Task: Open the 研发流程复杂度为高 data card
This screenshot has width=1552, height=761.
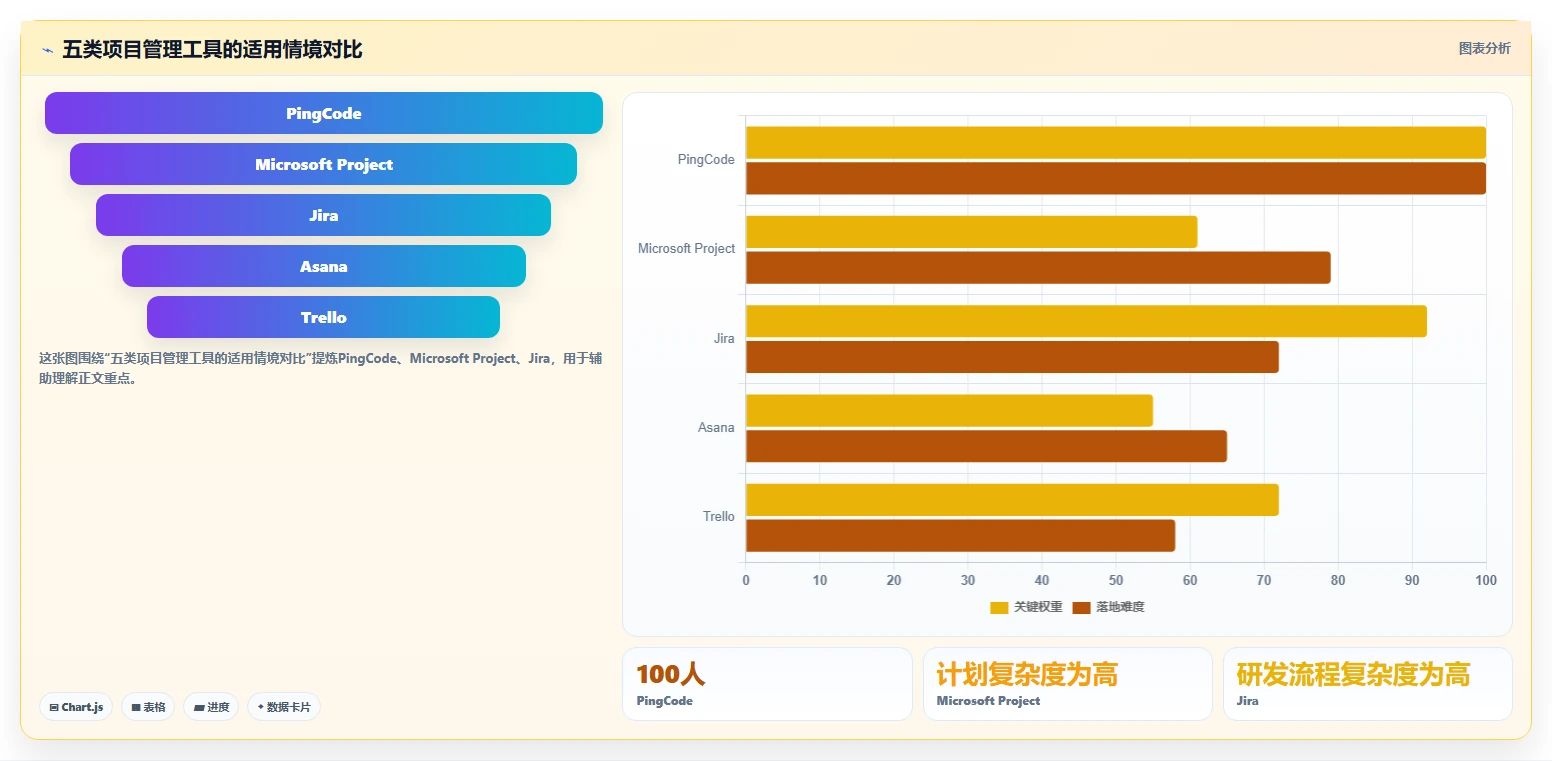Action: click(1367, 684)
